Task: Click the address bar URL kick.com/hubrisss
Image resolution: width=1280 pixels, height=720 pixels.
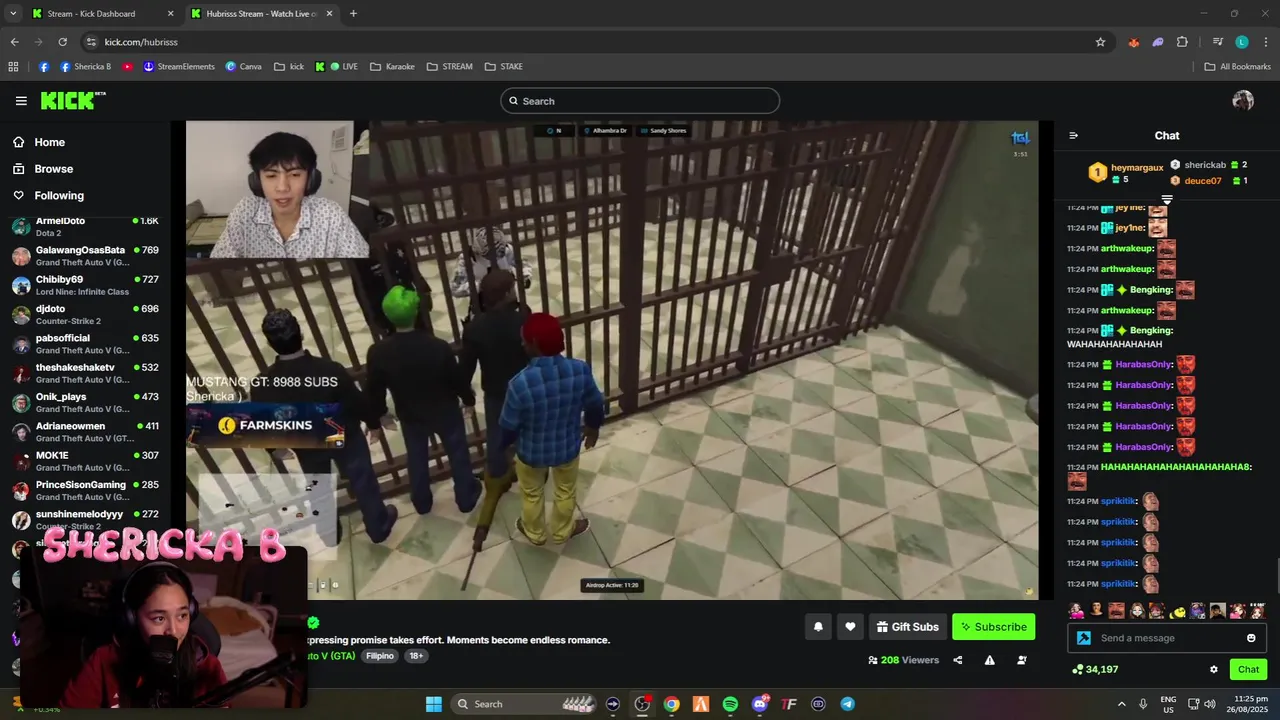Action: 141,42
